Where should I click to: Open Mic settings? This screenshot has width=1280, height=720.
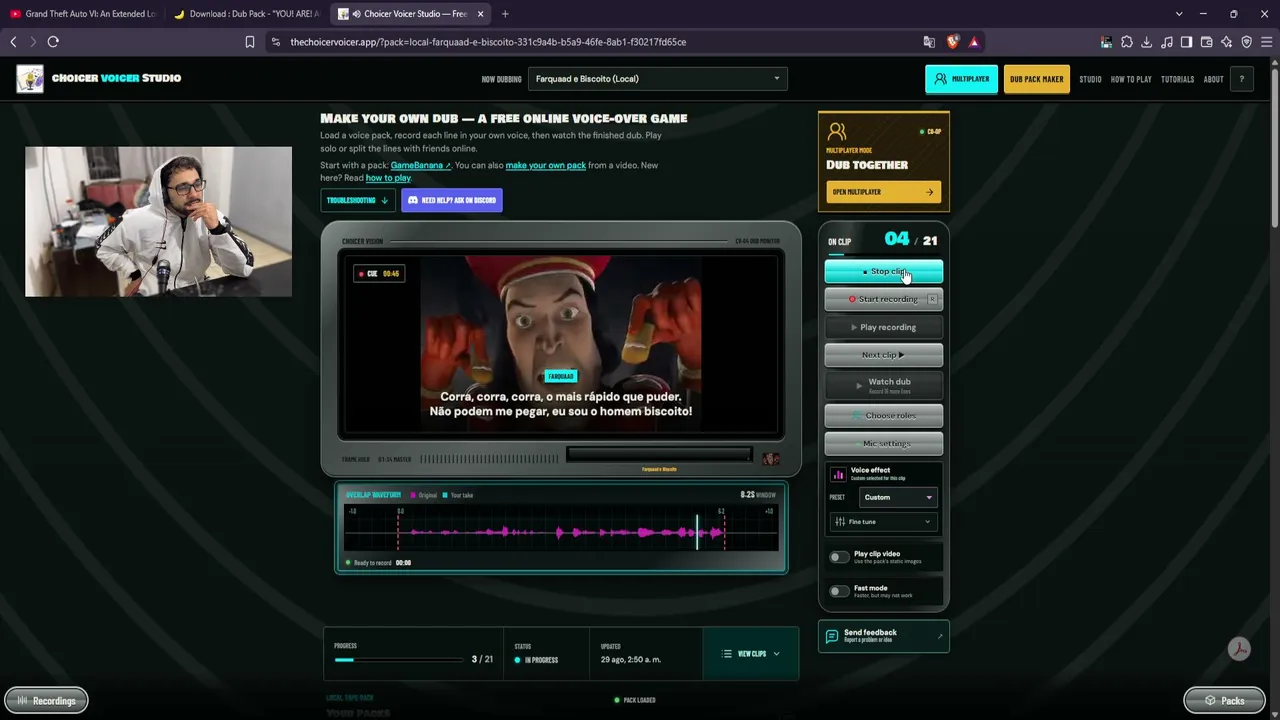point(884,443)
